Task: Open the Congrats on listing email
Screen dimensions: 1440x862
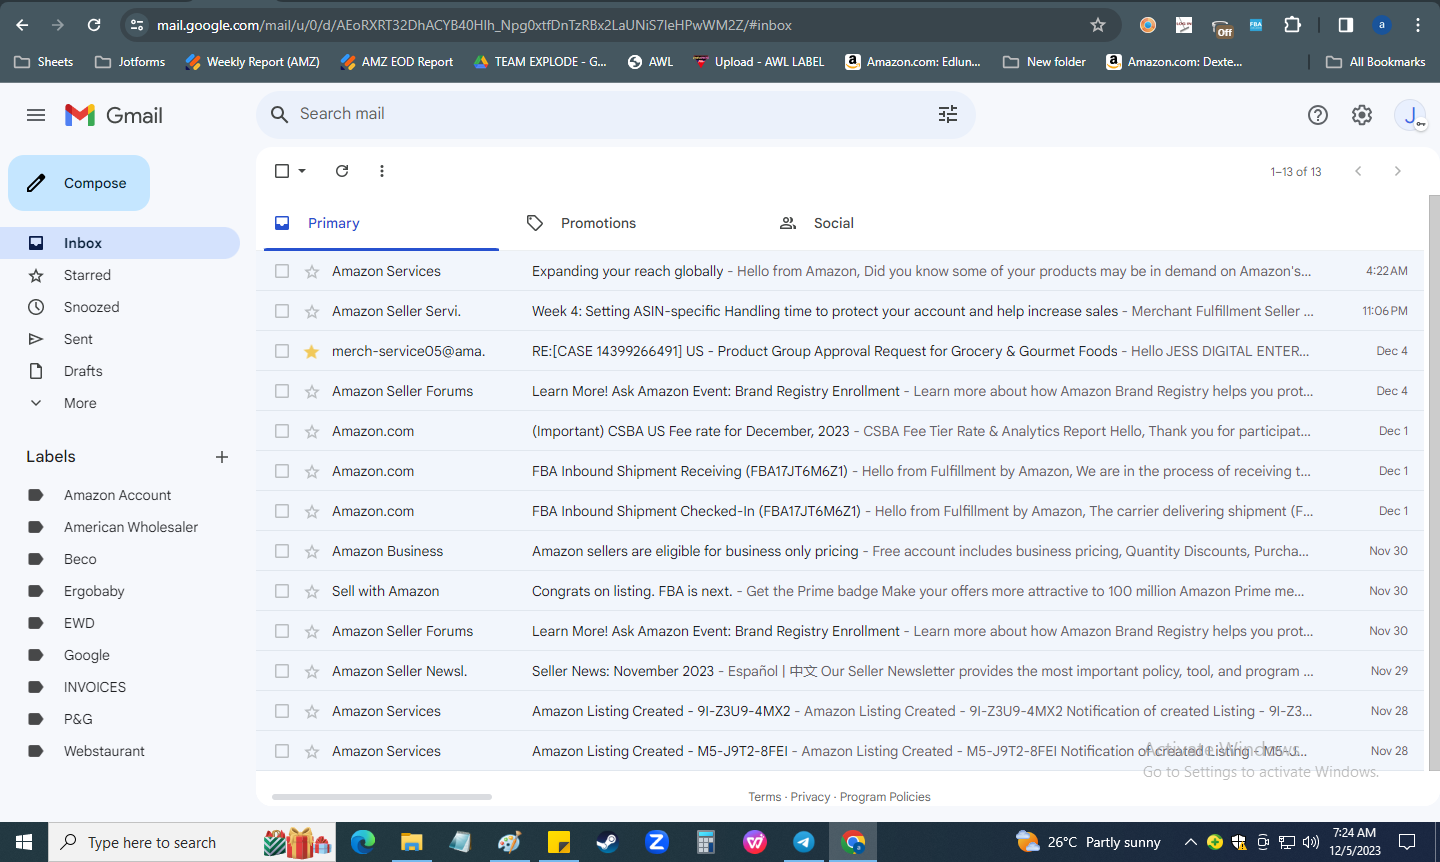Action: pyautogui.click(x=840, y=591)
